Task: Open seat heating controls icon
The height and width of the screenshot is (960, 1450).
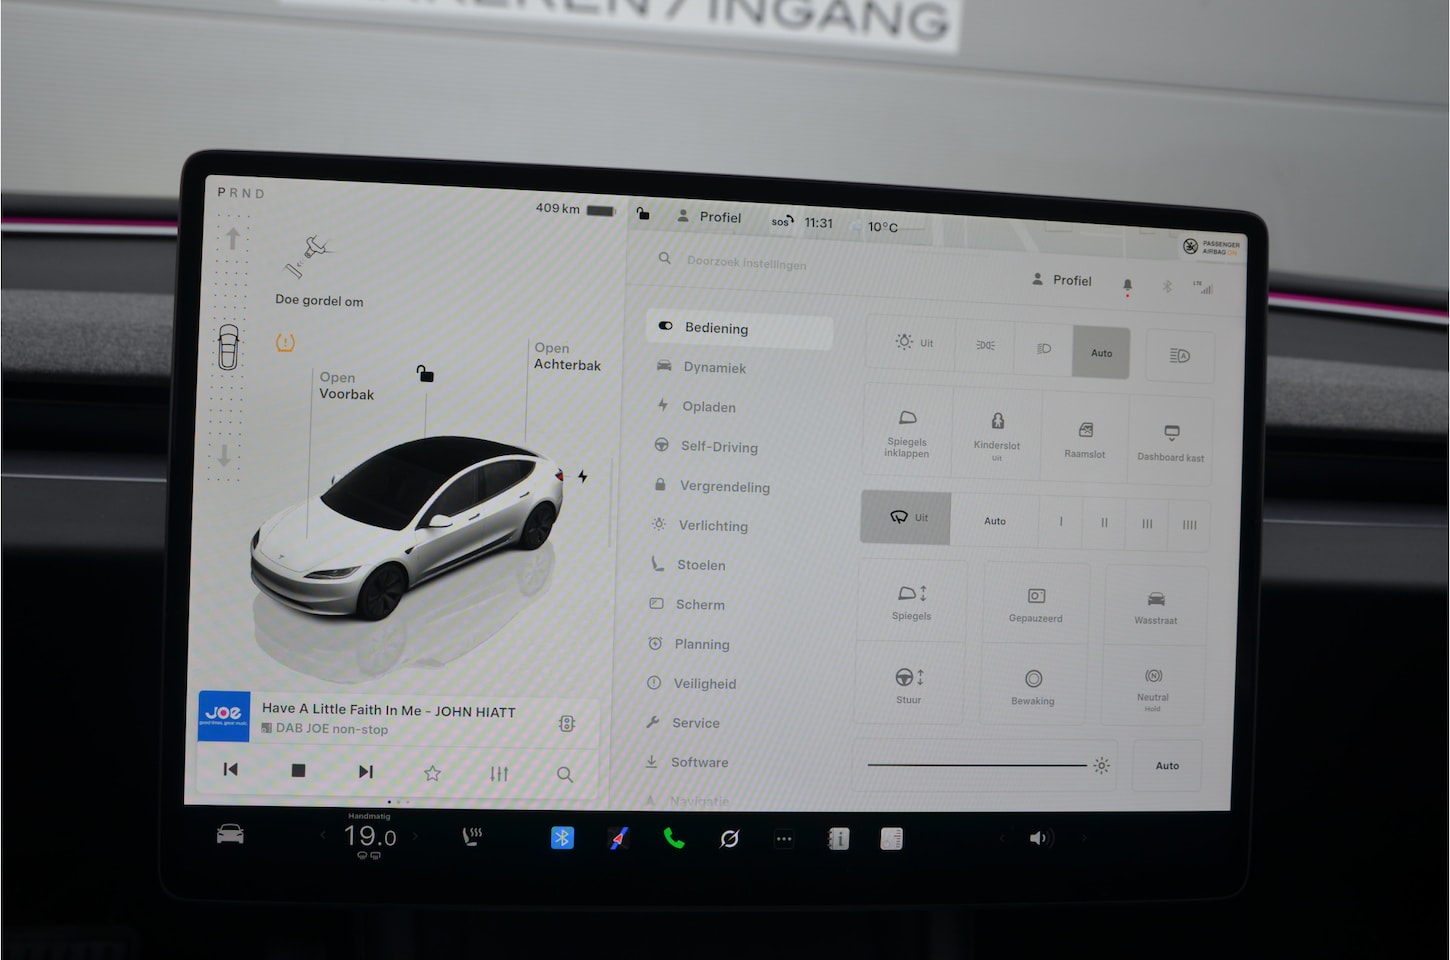Action: pyautogui.click(x=472, y=837)
